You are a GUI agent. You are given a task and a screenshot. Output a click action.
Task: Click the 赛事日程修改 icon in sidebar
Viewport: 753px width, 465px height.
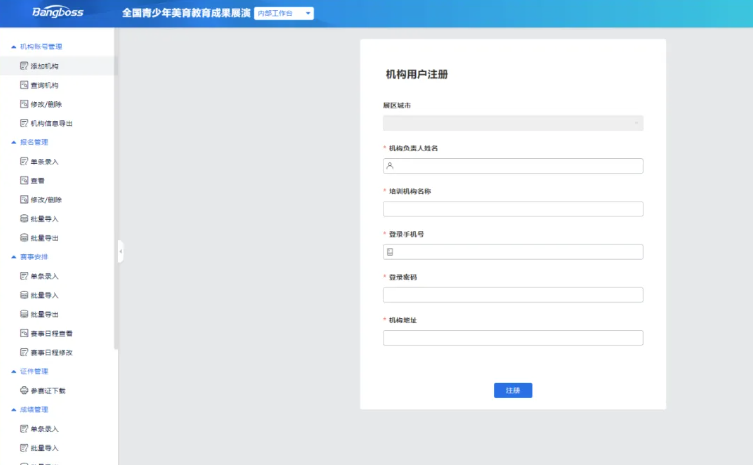coord(24,352)
